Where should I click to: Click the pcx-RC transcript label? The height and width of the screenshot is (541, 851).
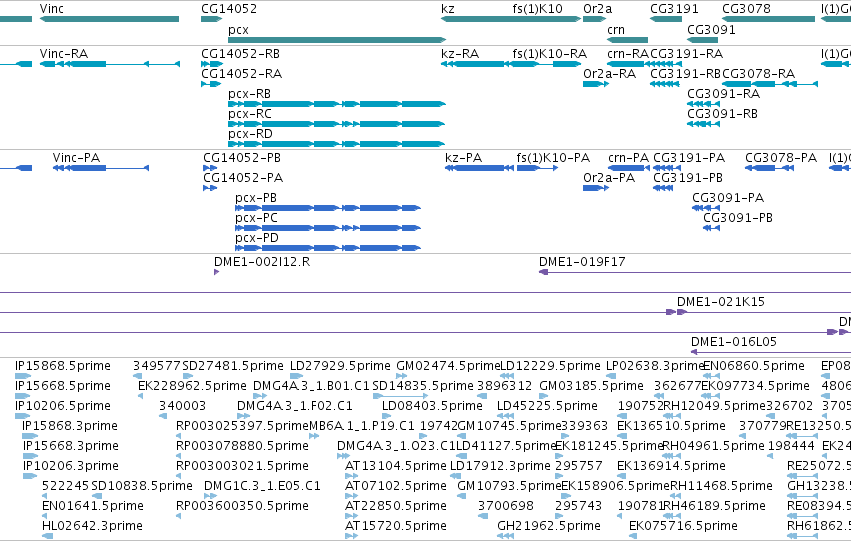click(x=250, y=114)
